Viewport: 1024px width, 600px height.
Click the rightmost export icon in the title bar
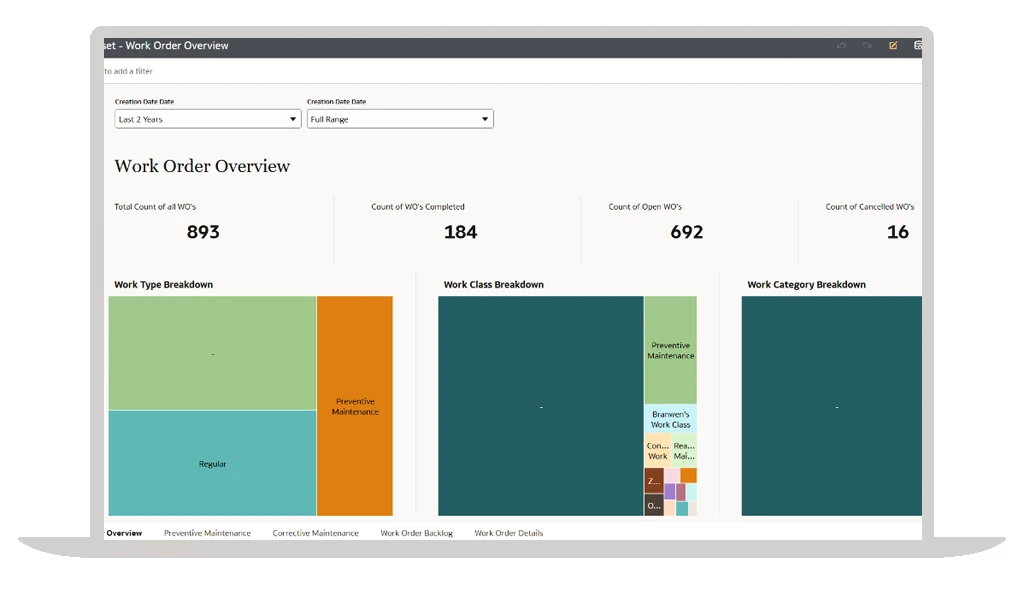918,45
